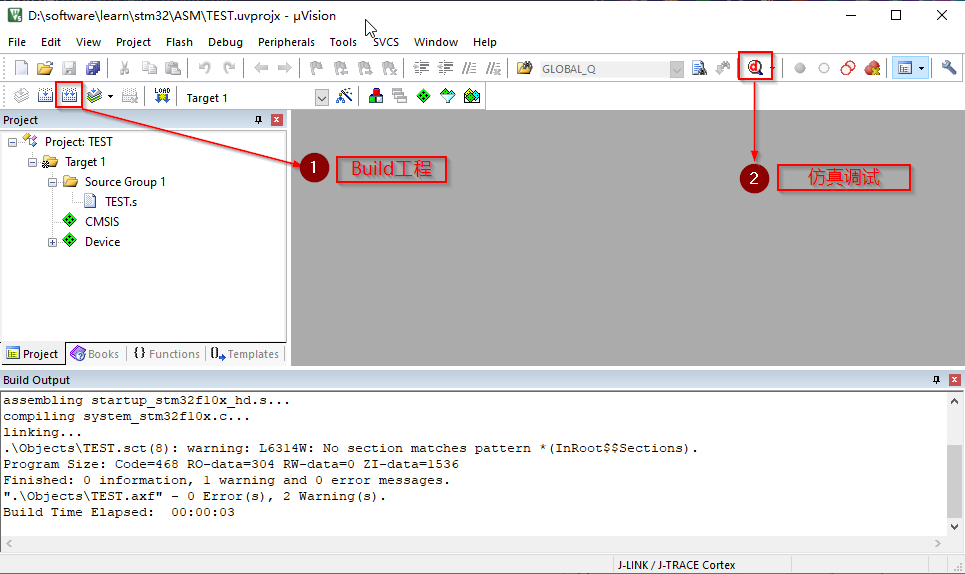Translate the current file with the first build-toolbar icon
This screenshot has width=965, height=574.
pos(22,96)
